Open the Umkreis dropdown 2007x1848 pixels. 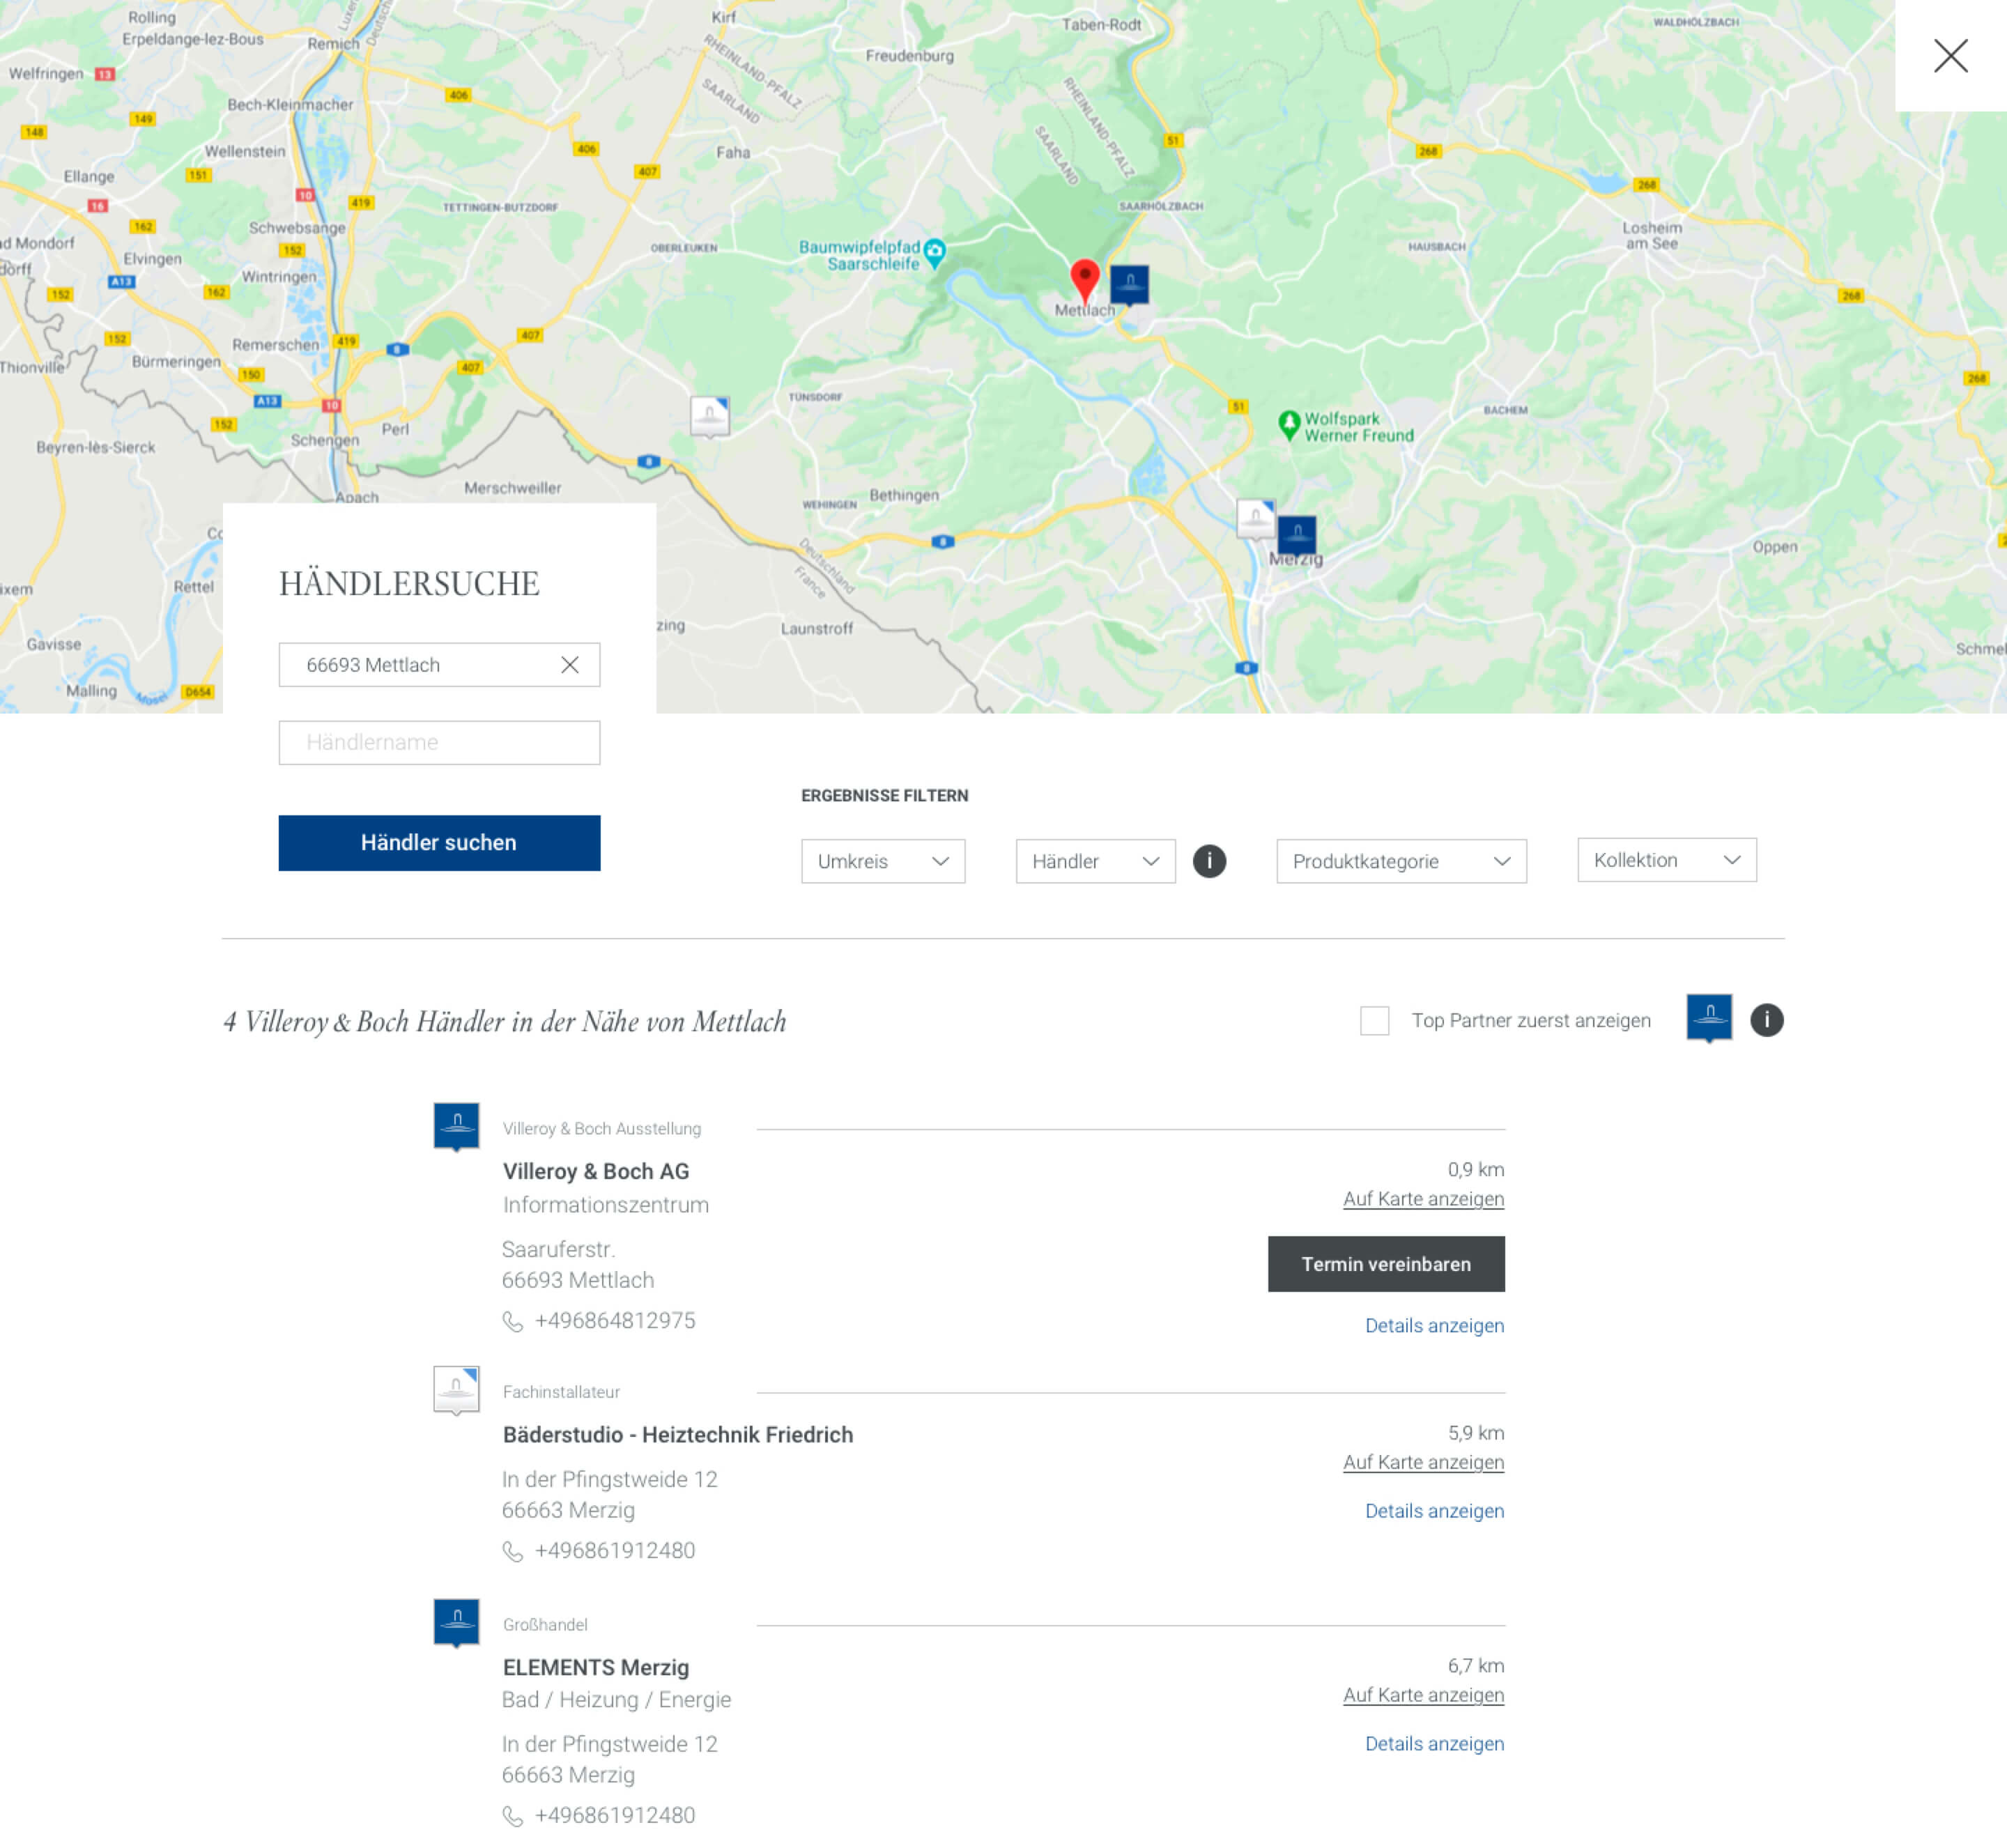(883, 861)
